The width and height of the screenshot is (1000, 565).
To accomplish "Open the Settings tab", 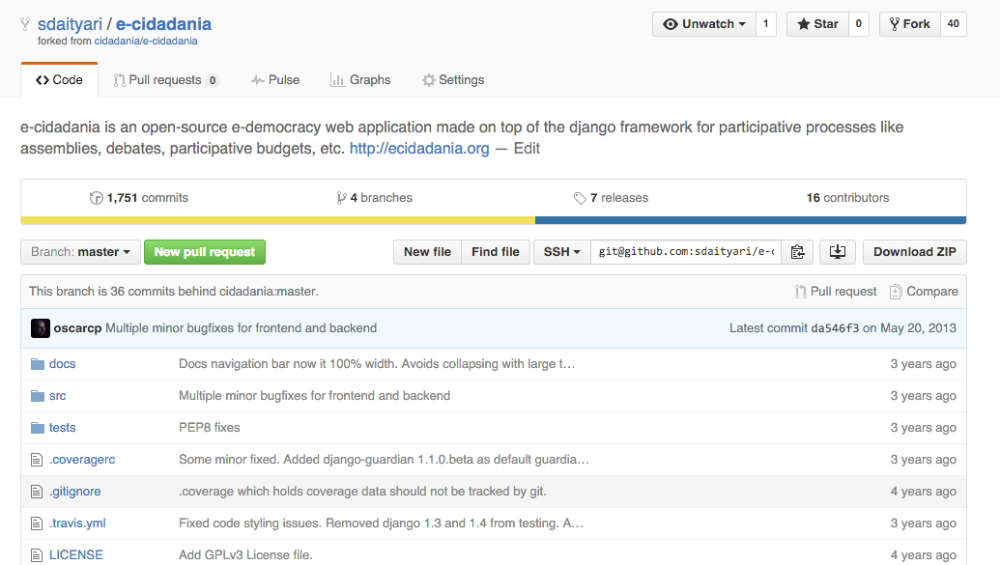I will pyautogui.click(x=453, y=80).
